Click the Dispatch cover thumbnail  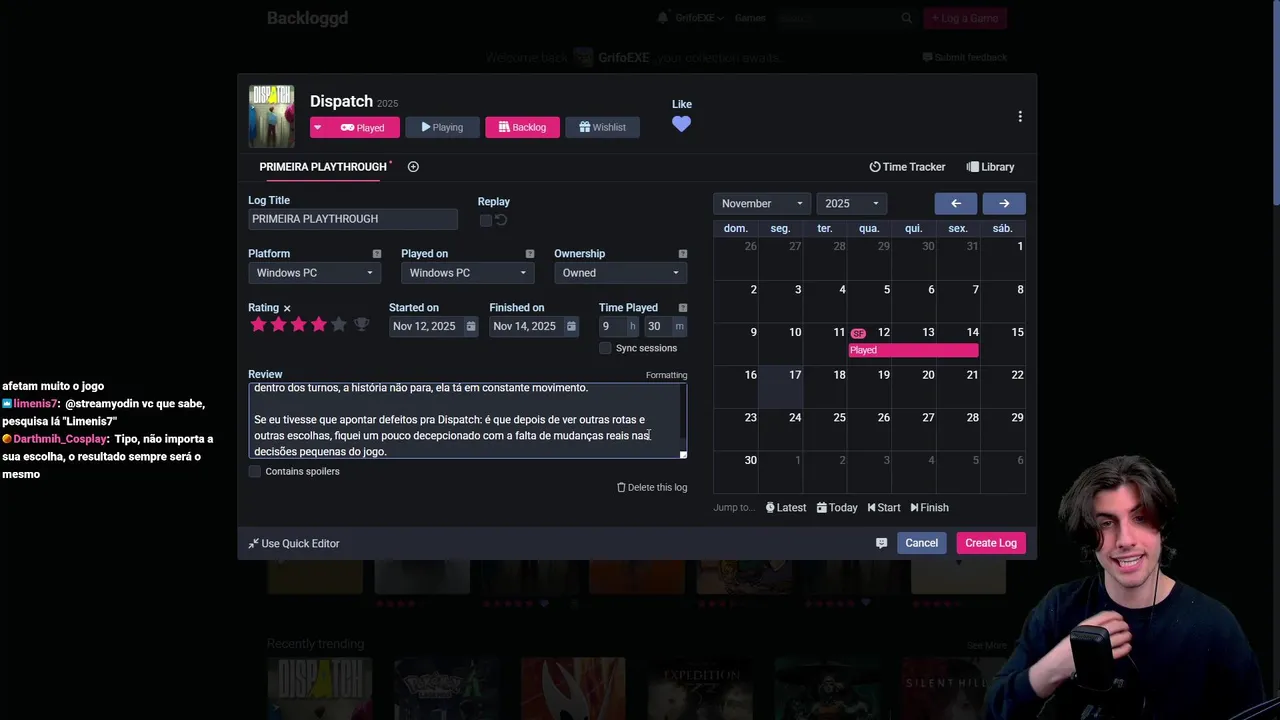[x=271, y=117]
